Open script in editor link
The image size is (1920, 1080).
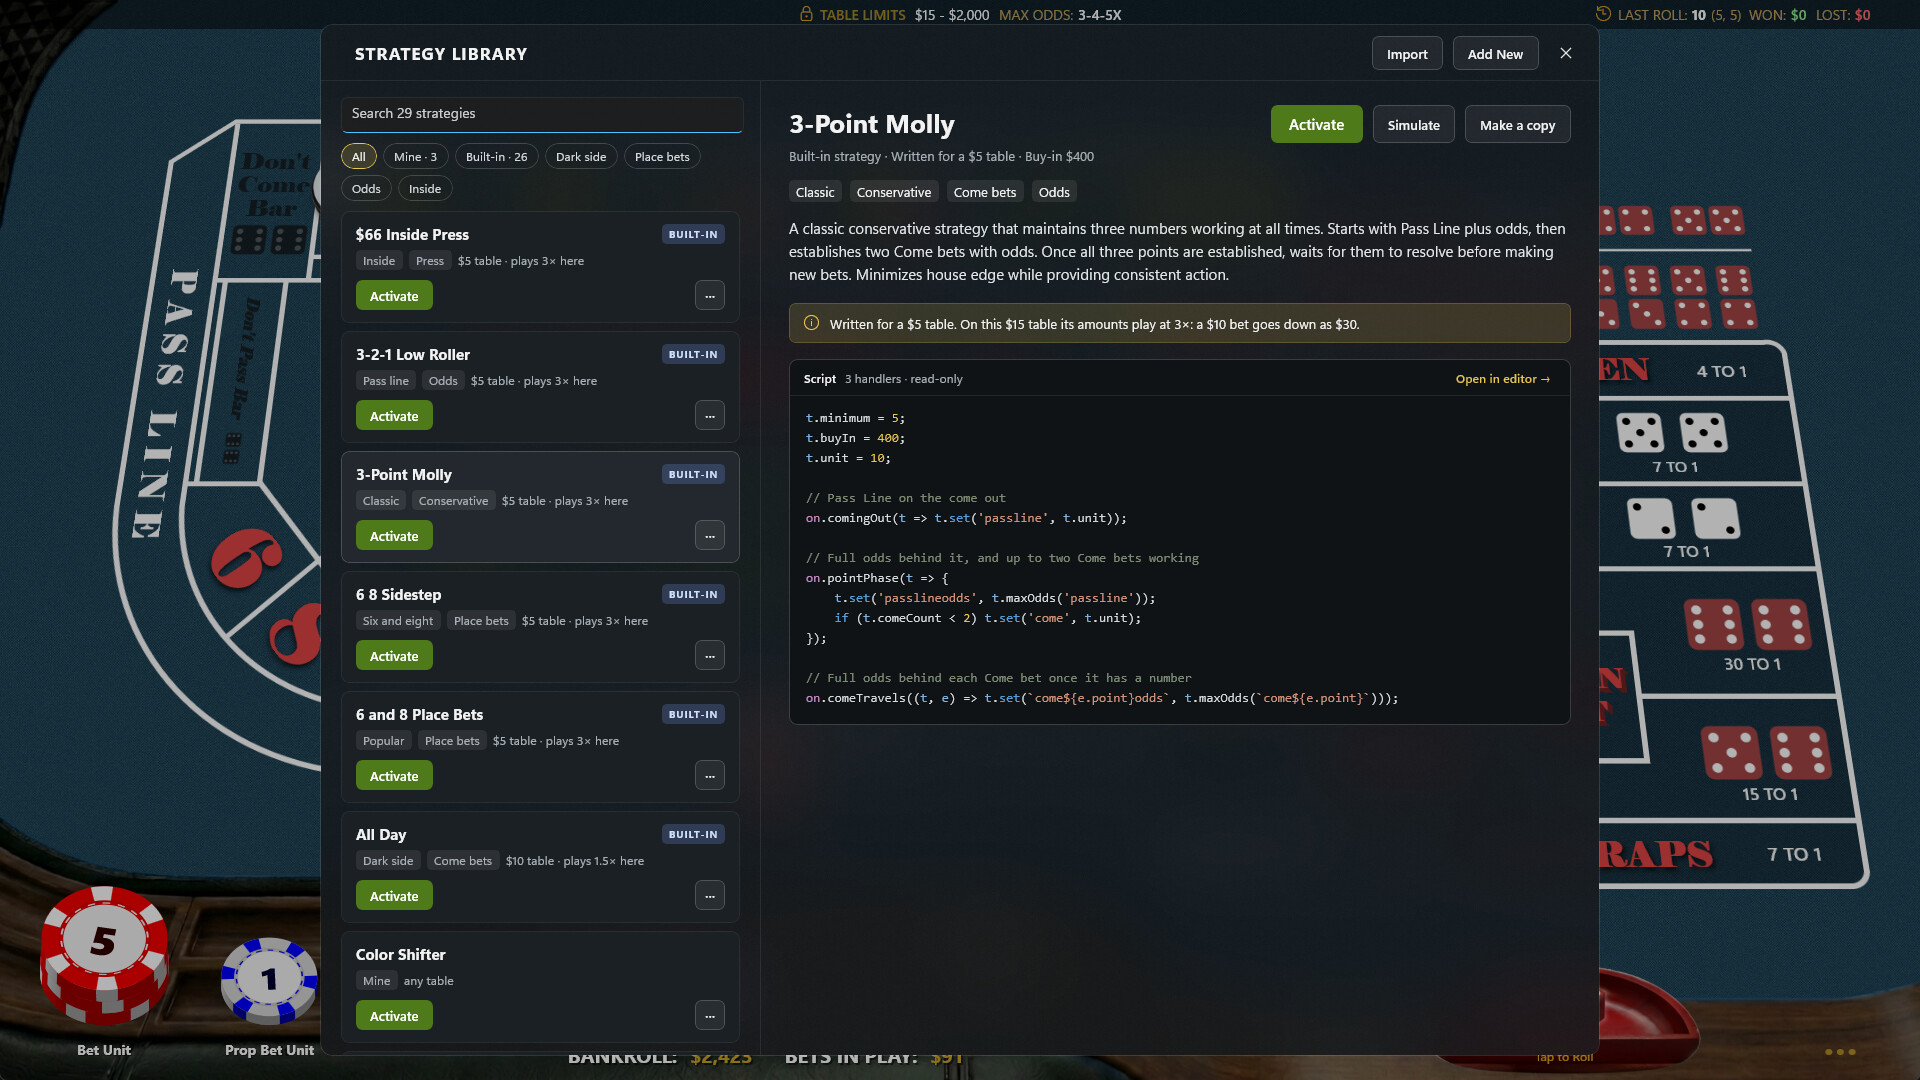coord(1502,379)
